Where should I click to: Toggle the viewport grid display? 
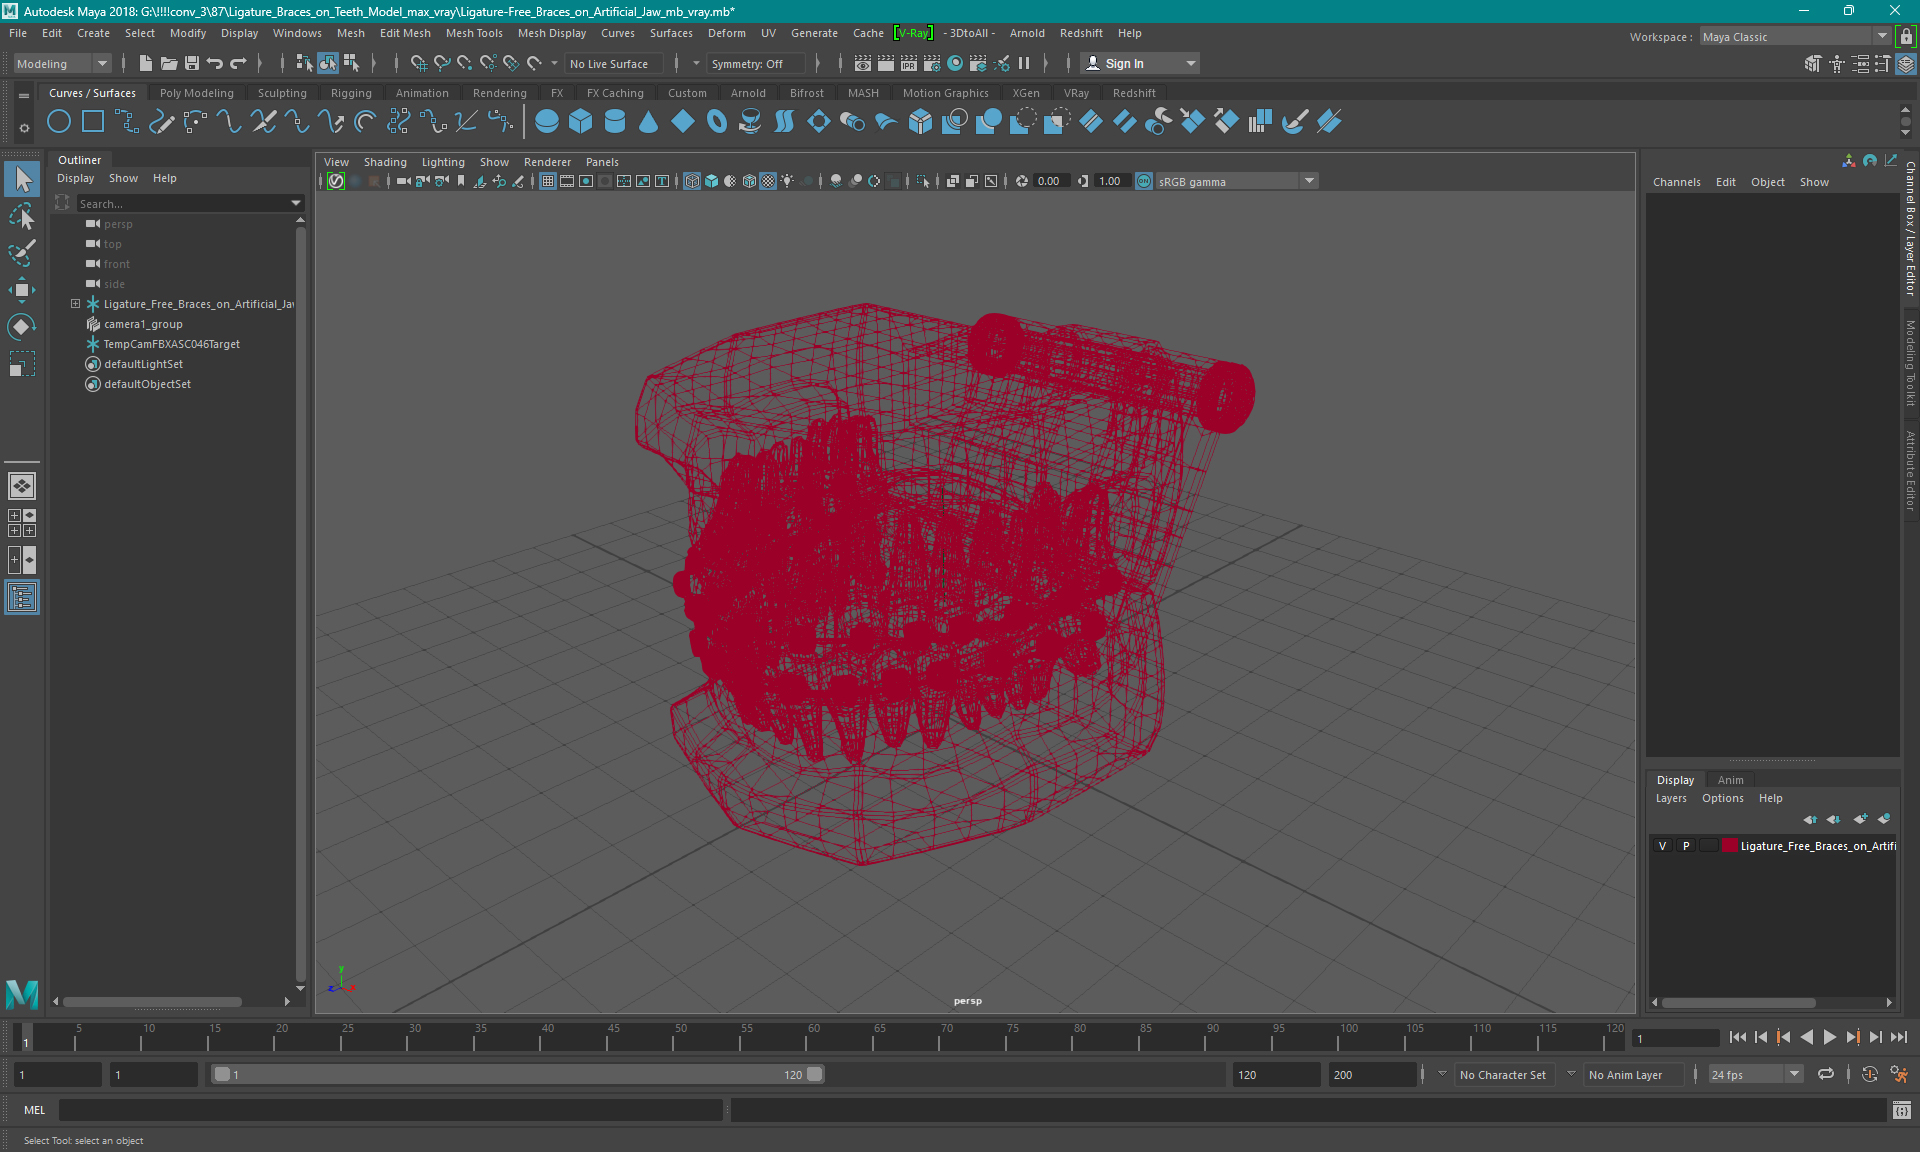pos(548,181)
